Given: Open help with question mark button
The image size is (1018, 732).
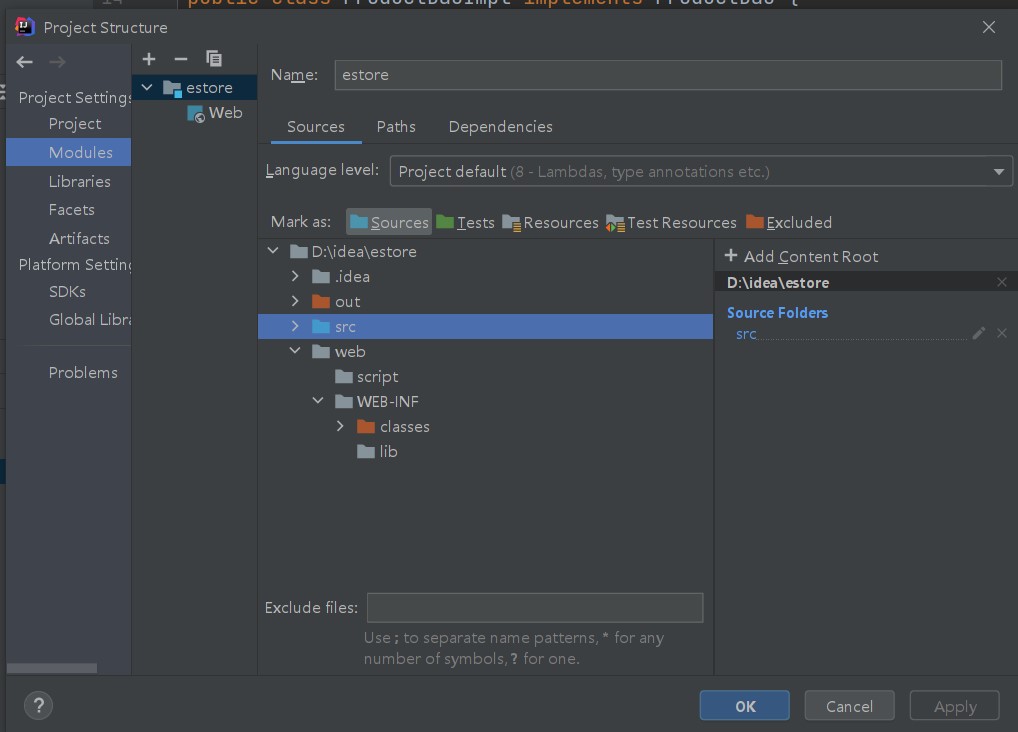Looking at the screenshot, I should point(38,705).
